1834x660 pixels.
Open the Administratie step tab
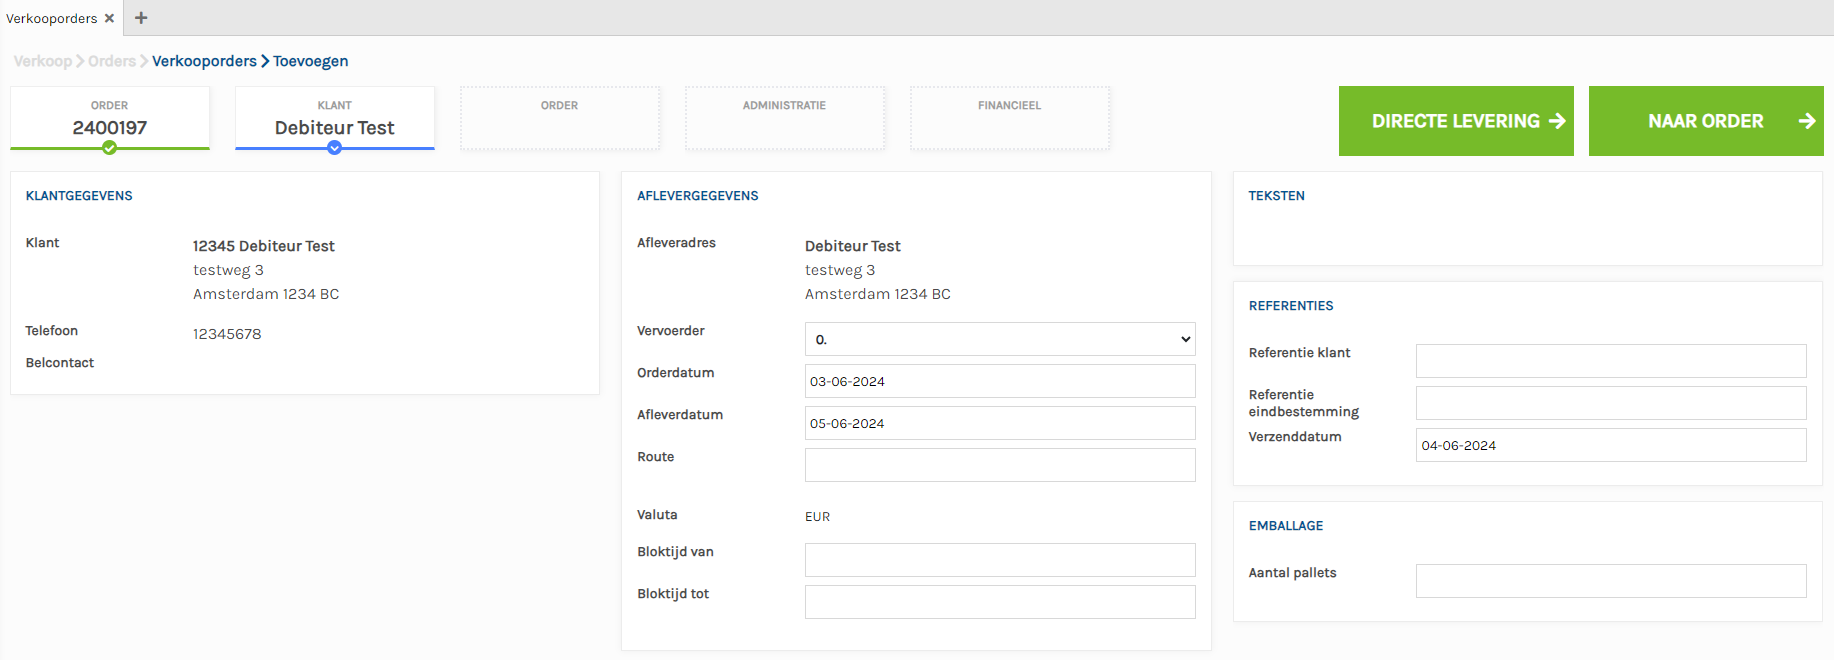(785, 118)
